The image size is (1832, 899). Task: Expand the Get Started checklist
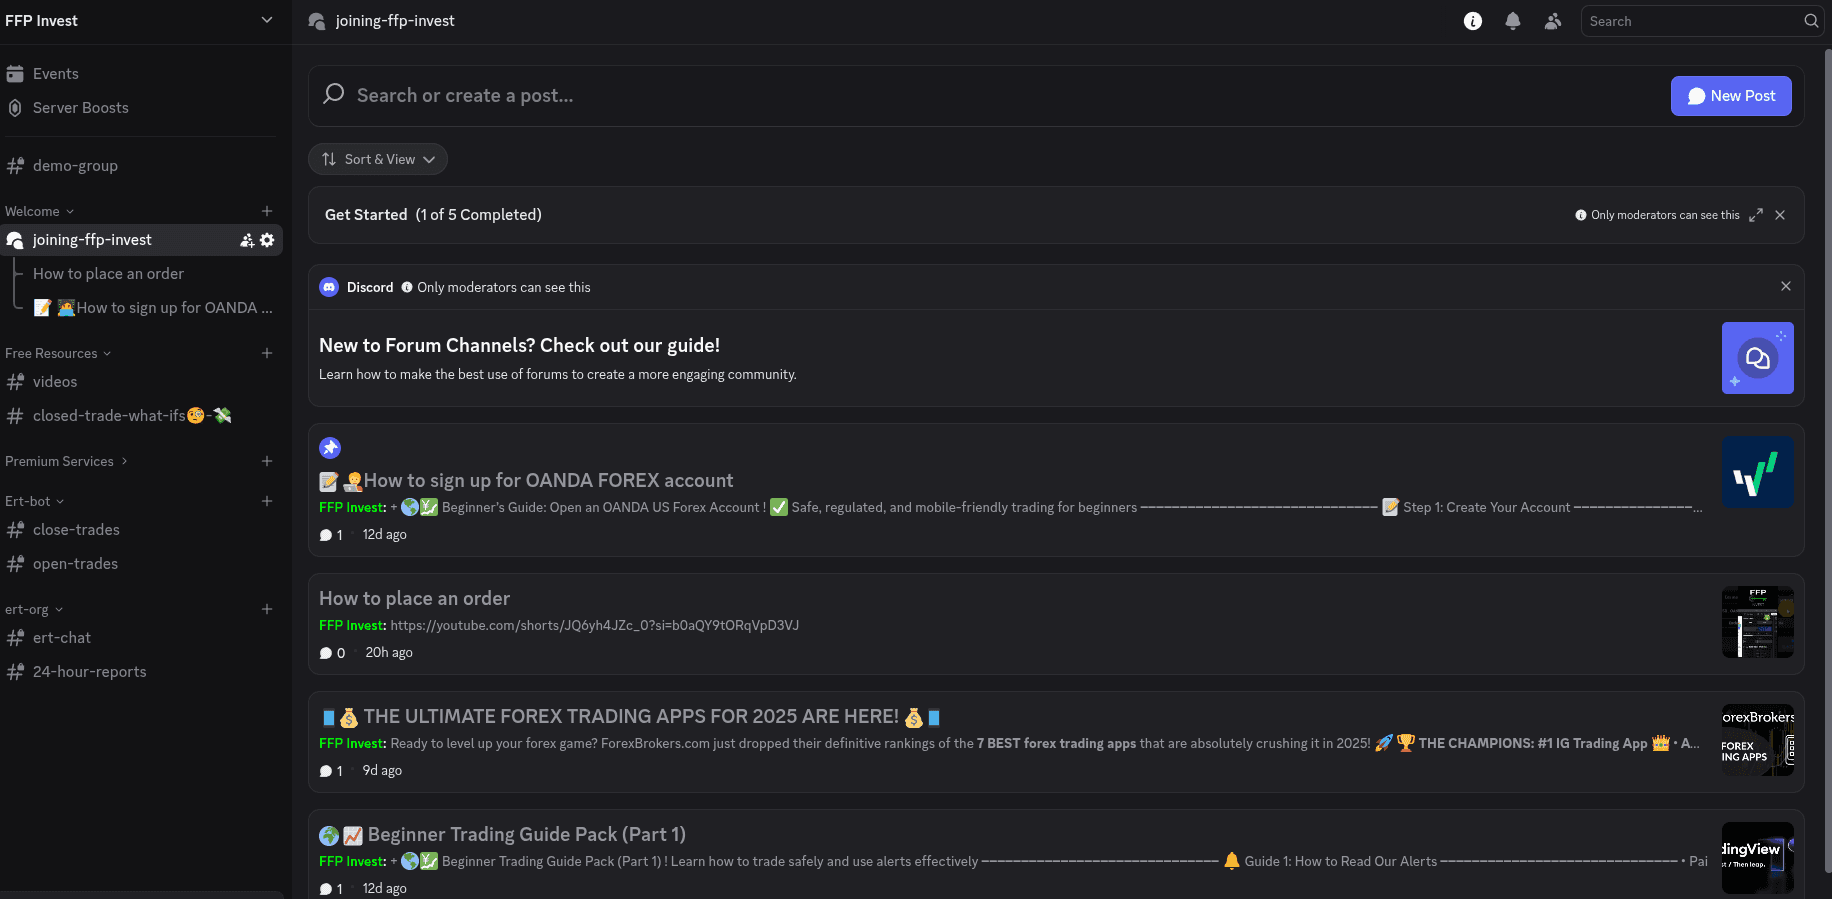(x=1756, y=215)
